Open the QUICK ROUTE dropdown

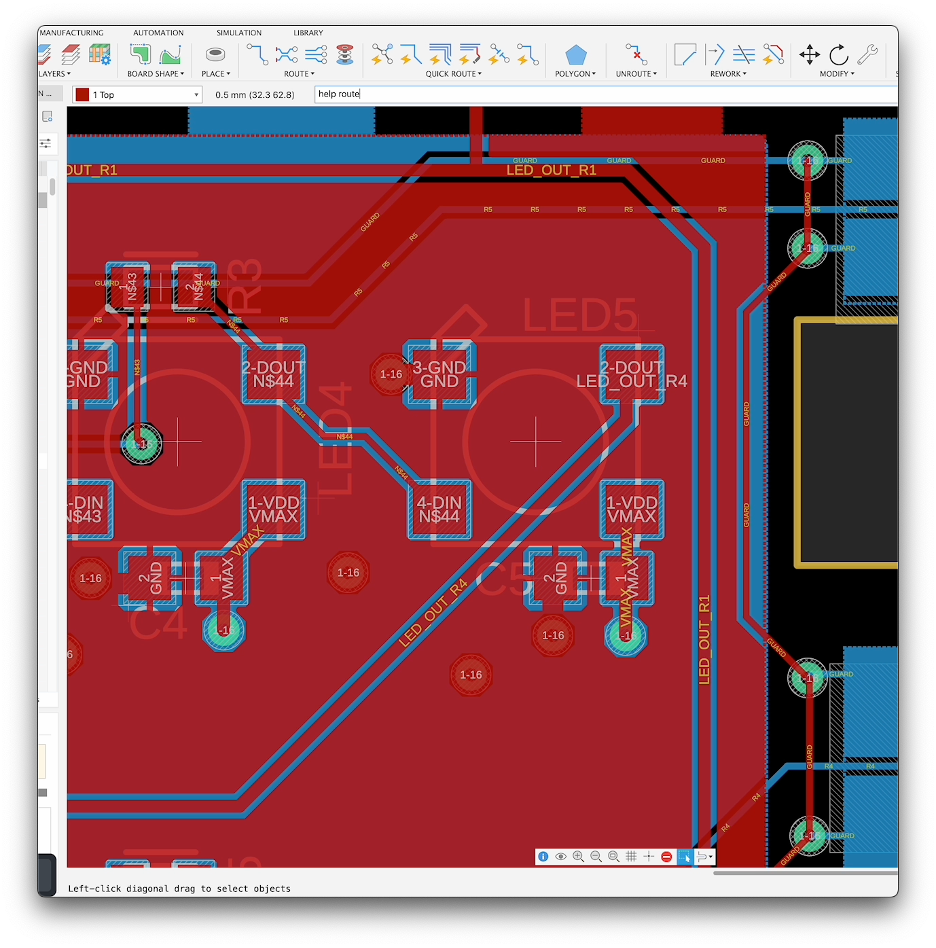[x=453, y=74]
